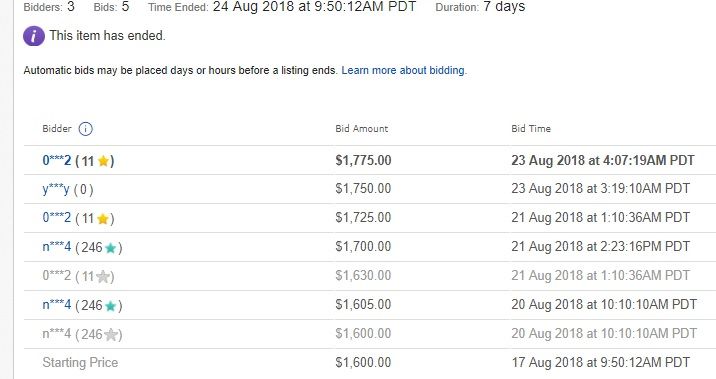
Task: Click the Time Ended date text
Action: coord(314,7)
